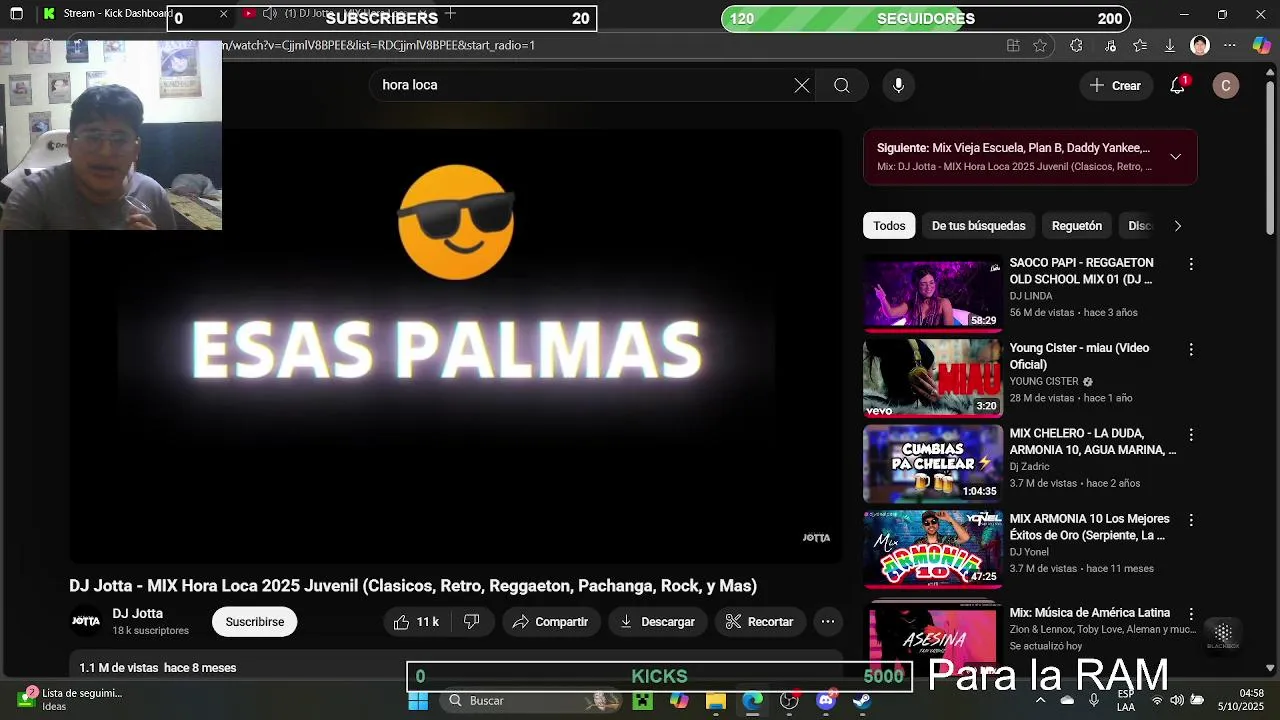Screen dimensions: 1280x720
Task: Launch Minecraft from the taskbar
Action: pyautogui.click(x=642, y=701)
